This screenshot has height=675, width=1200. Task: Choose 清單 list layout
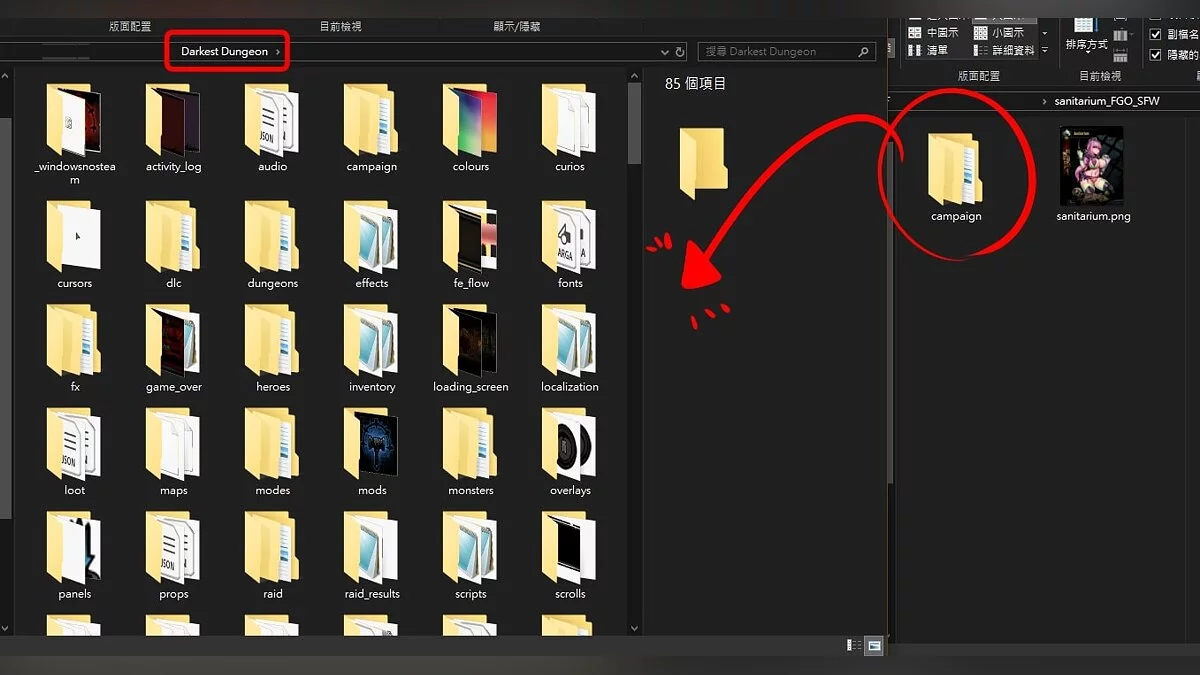(928, 50)
